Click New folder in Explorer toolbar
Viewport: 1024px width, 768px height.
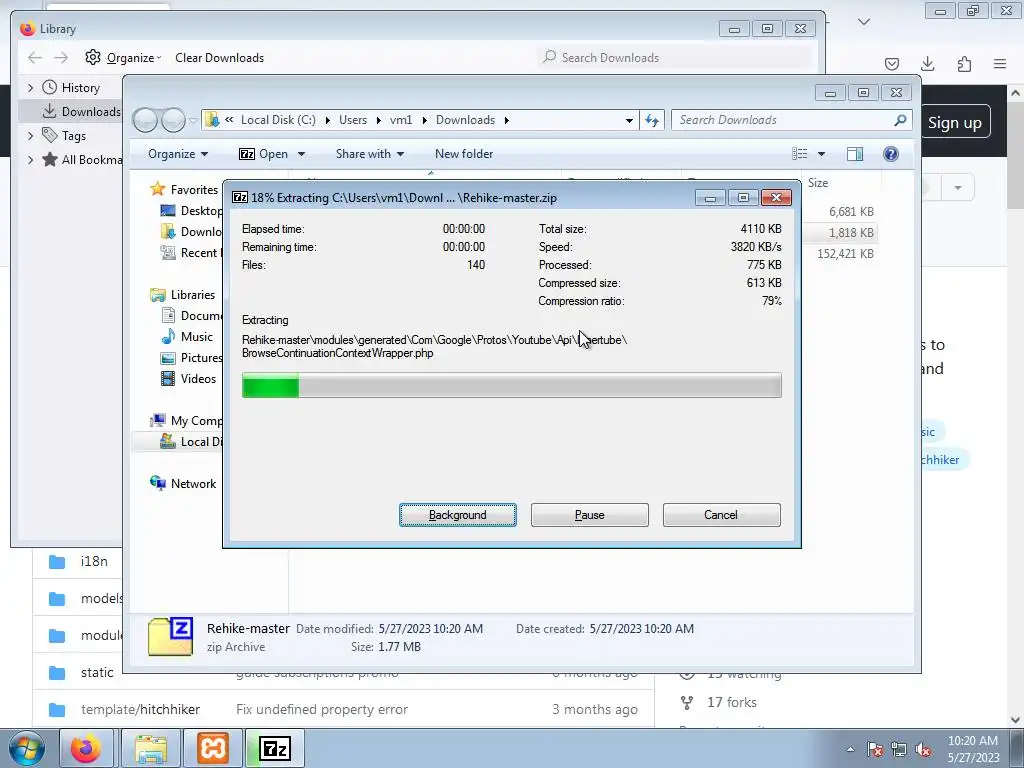tap(464, 154)
